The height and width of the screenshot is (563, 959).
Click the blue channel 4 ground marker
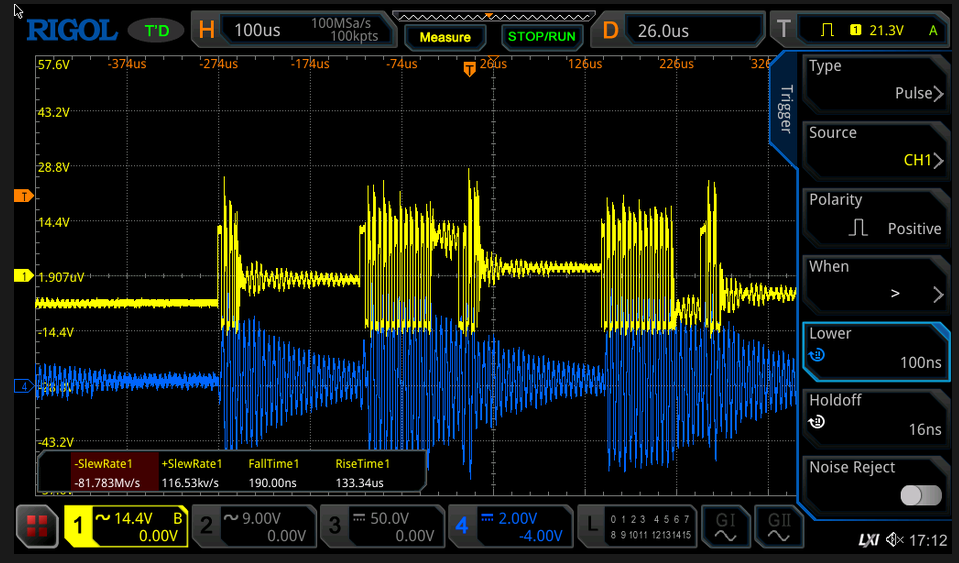tap(23, 386)
